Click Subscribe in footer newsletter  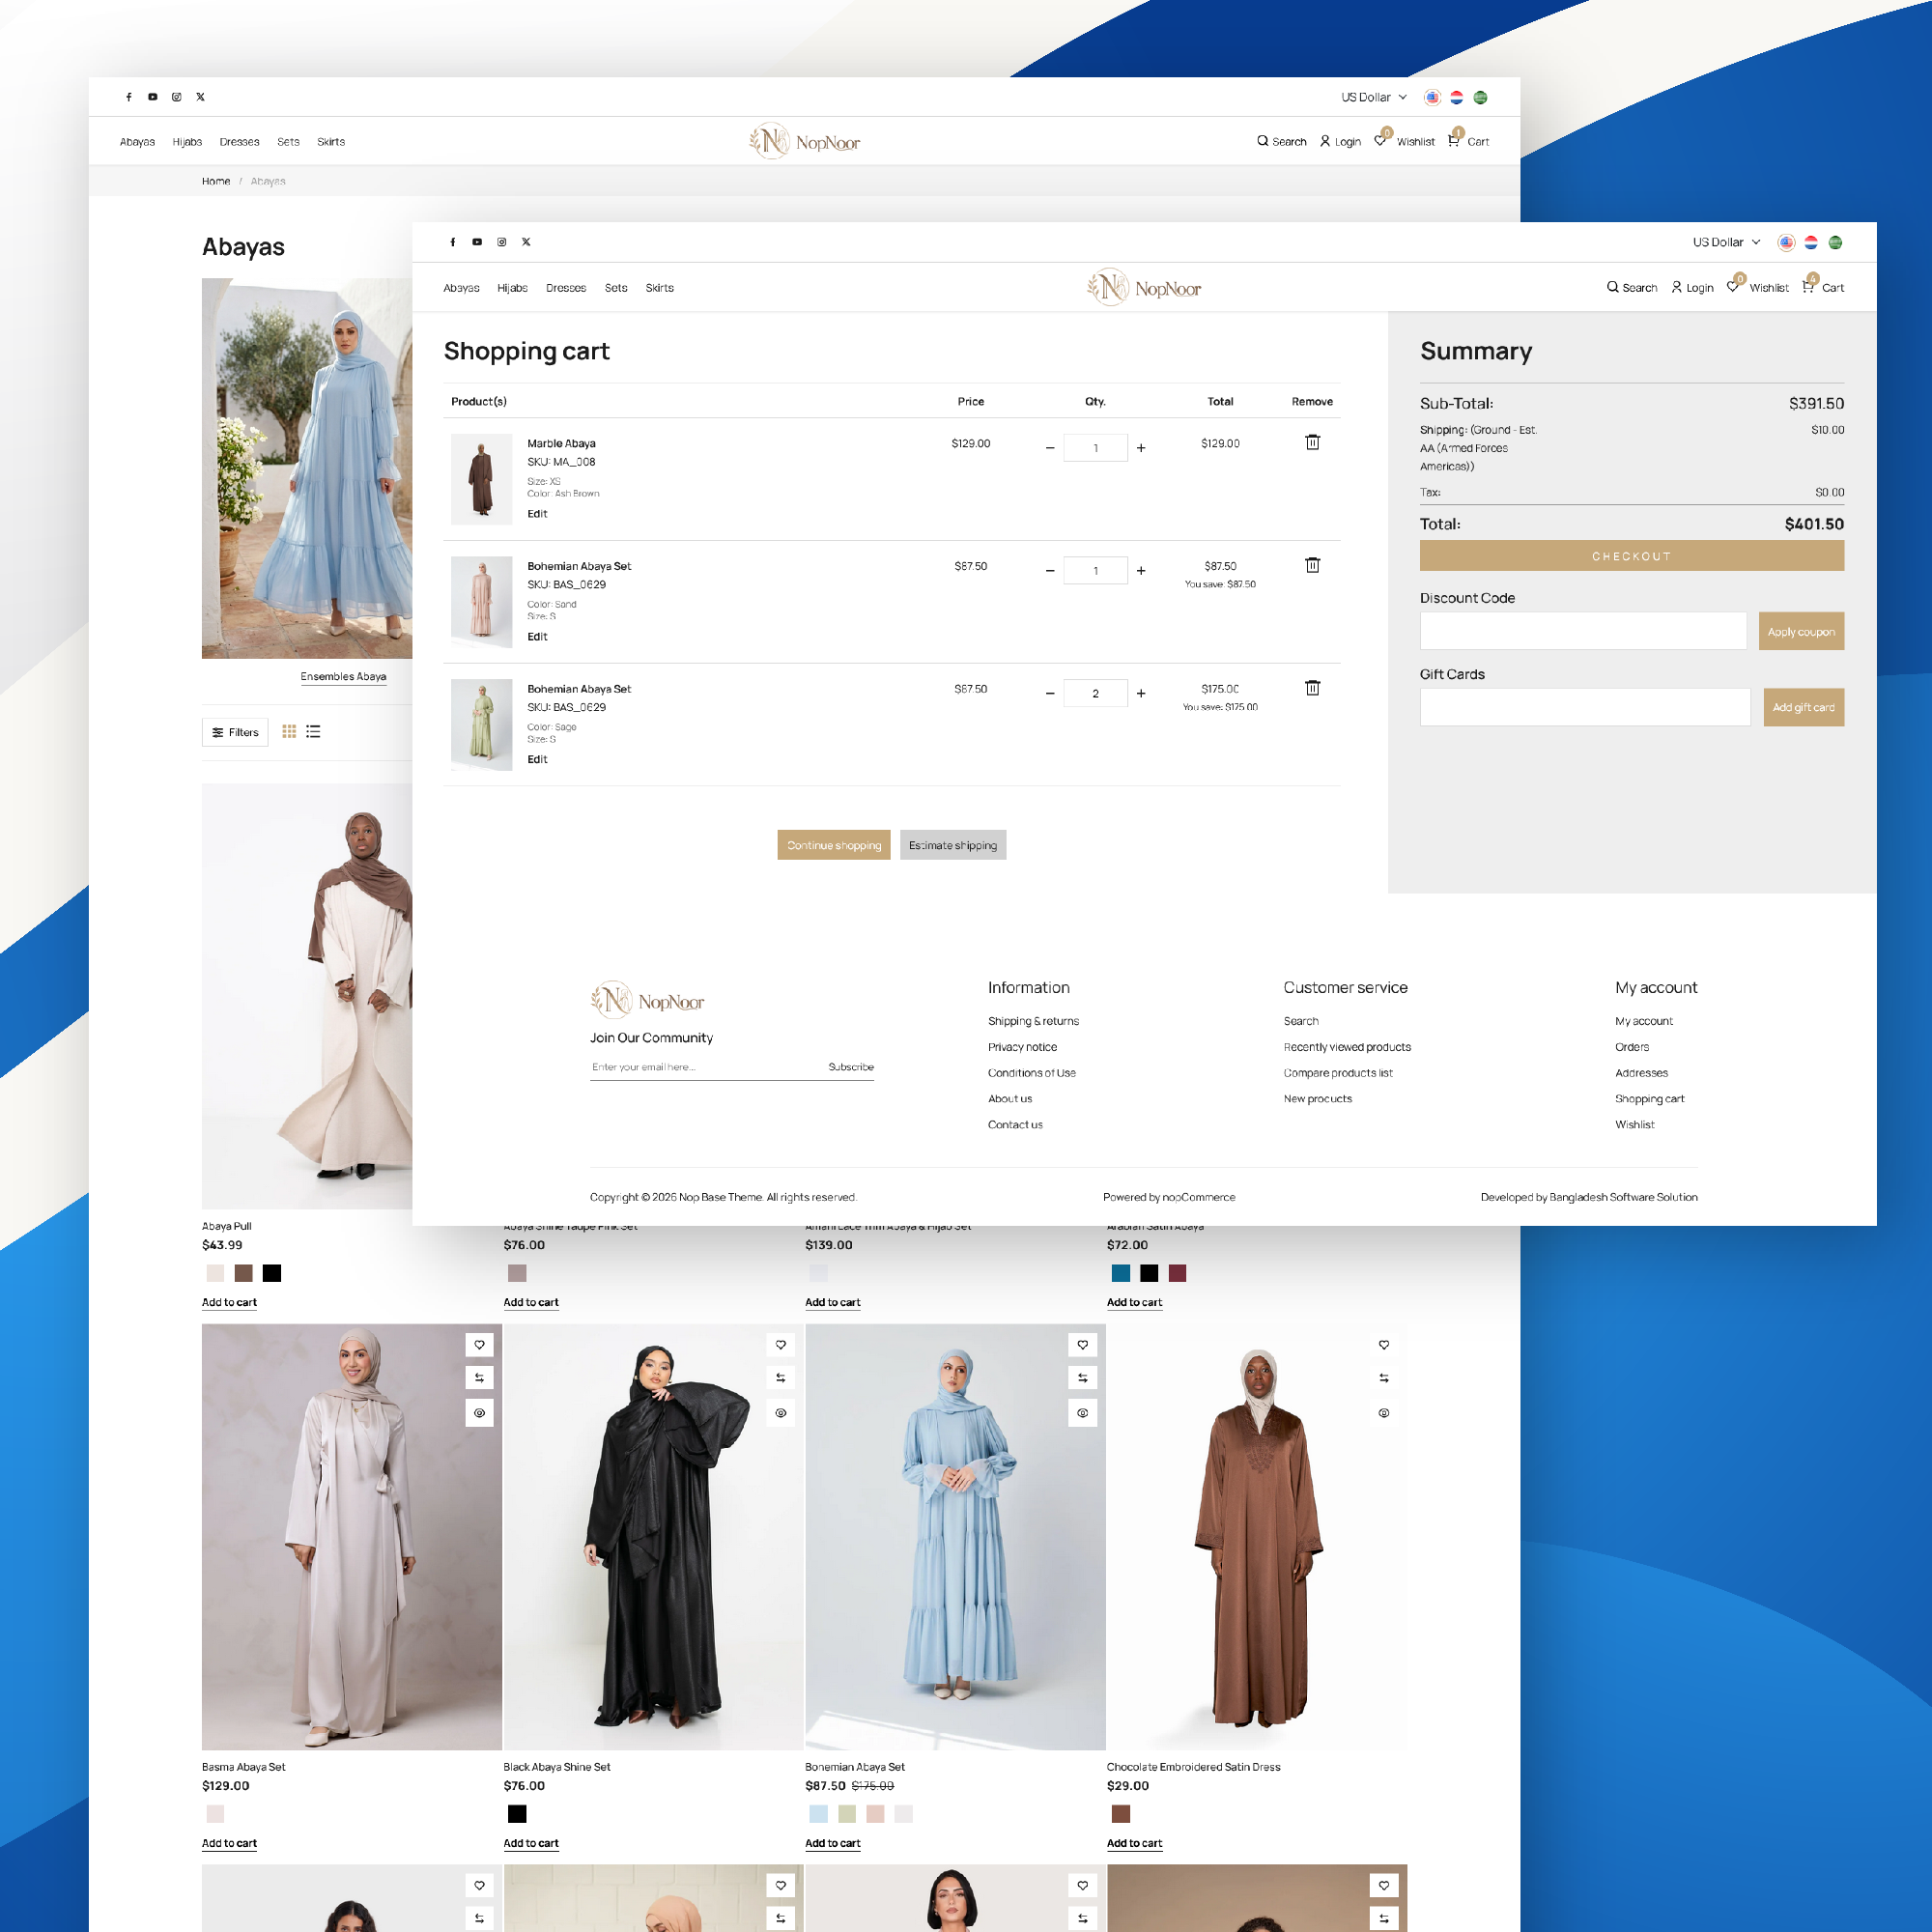(x=851, y=1067)
